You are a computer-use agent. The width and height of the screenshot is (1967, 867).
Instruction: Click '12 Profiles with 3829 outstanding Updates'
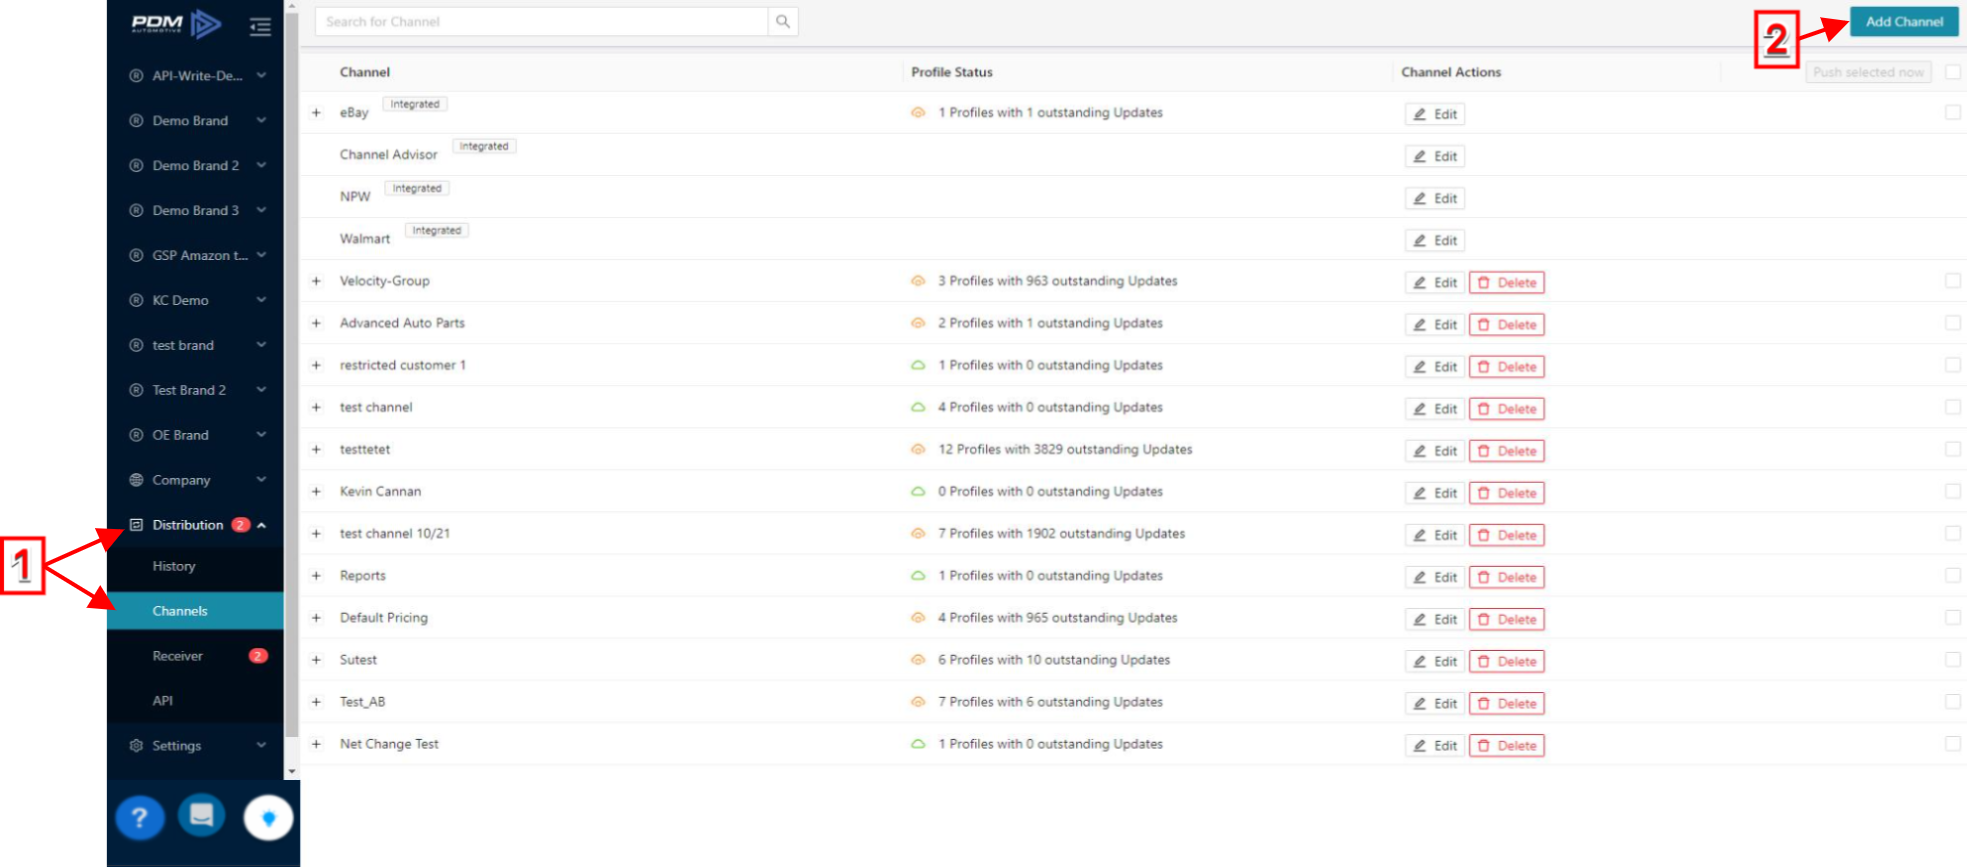pos(1065,450)
